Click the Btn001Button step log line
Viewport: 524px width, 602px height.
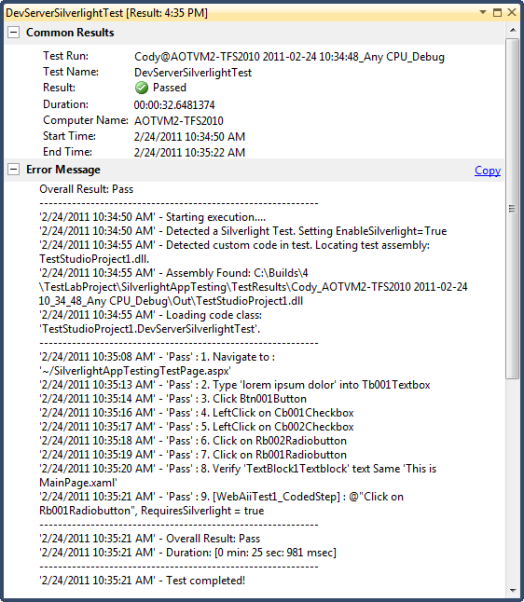pos(173,399)
